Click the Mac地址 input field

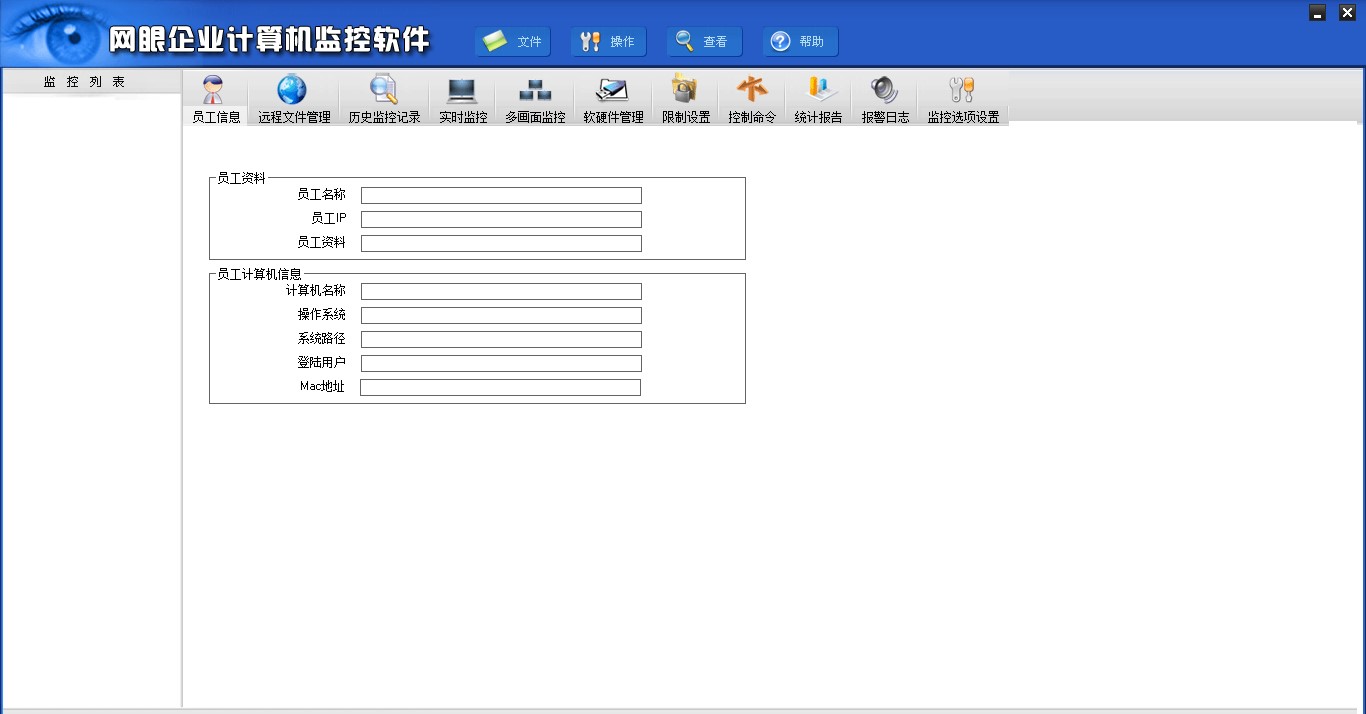coord(500,387)
